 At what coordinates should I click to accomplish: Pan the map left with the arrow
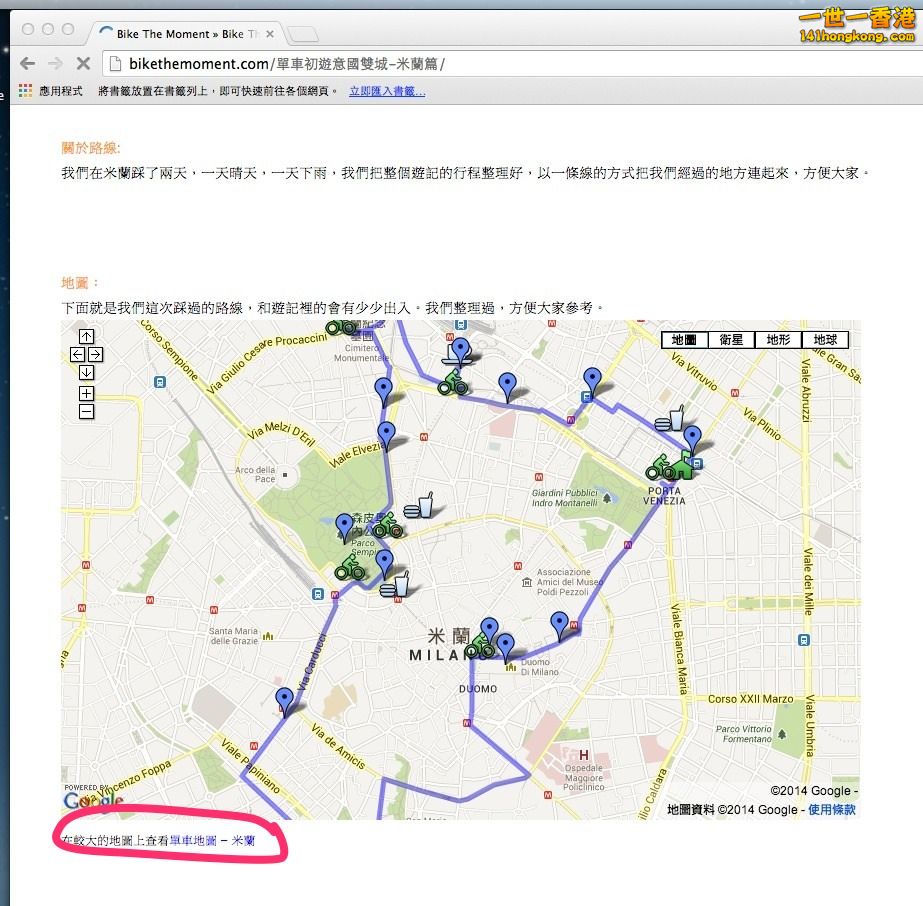(x=77, y=355)
